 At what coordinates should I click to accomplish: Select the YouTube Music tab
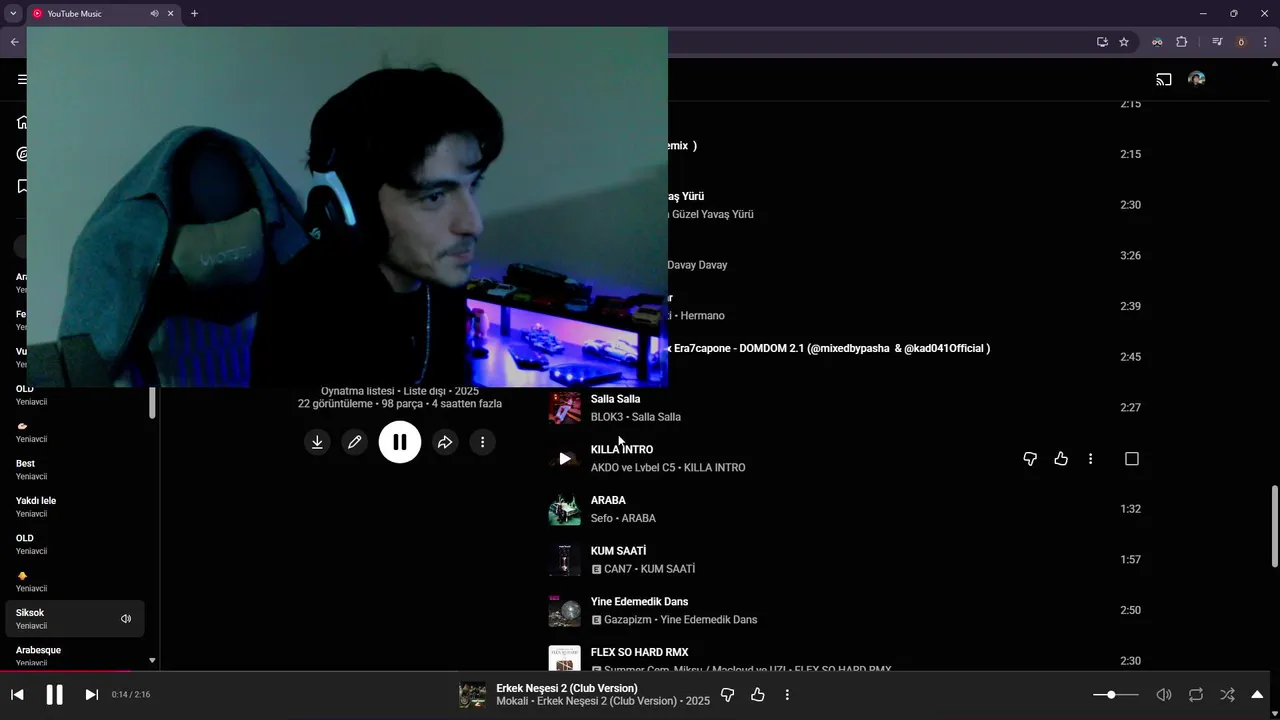pos(104,14)
